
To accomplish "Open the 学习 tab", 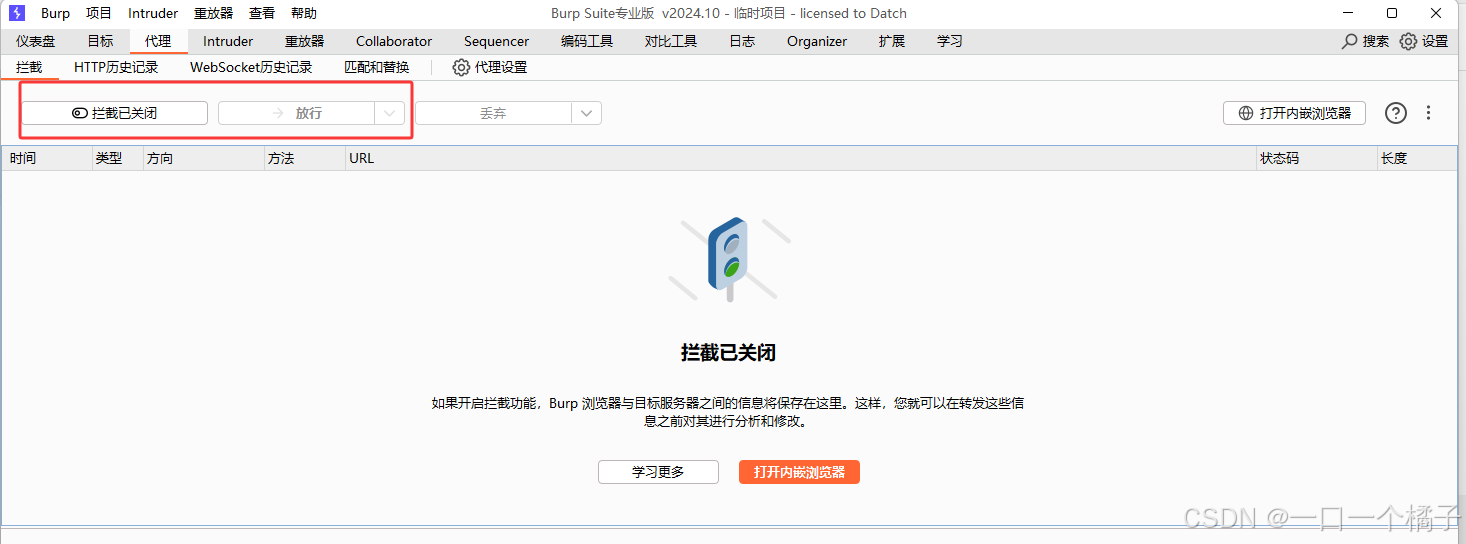I will pyautogui.click(x=950, y=41).
